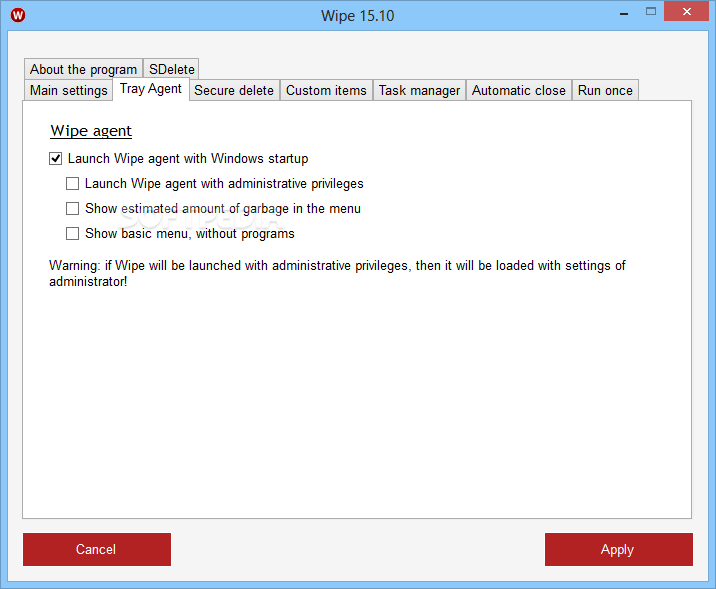Maximize the Wipe 15.10 window
This screenshot has height=589, width=716.
651,12
